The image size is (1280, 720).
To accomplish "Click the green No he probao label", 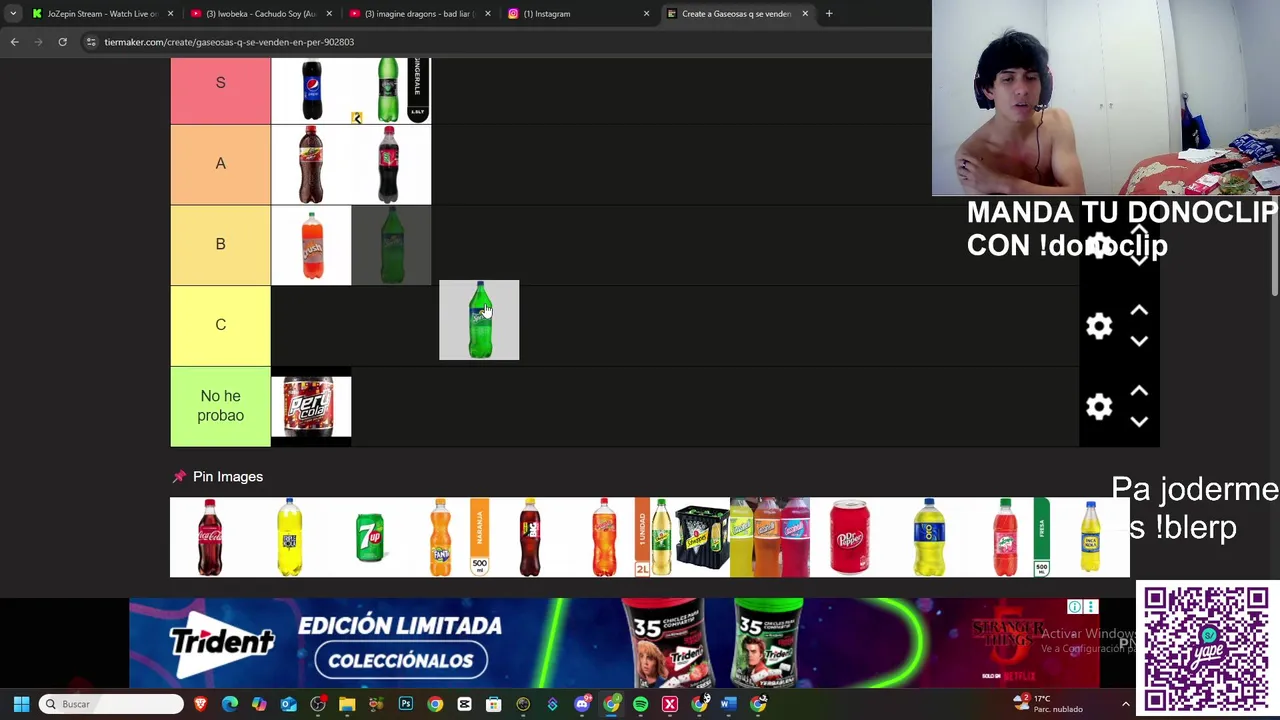I will click(x=220, y=406).
